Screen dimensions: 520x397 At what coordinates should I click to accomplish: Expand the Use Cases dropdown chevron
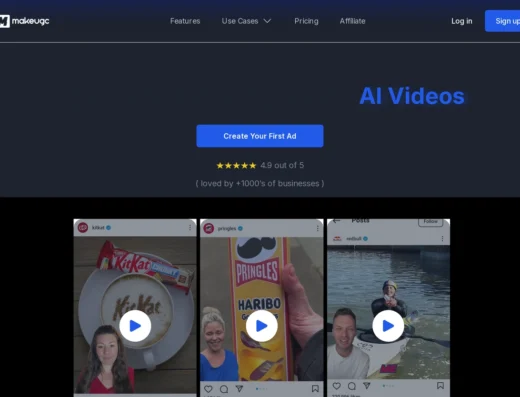click(267, 21)
